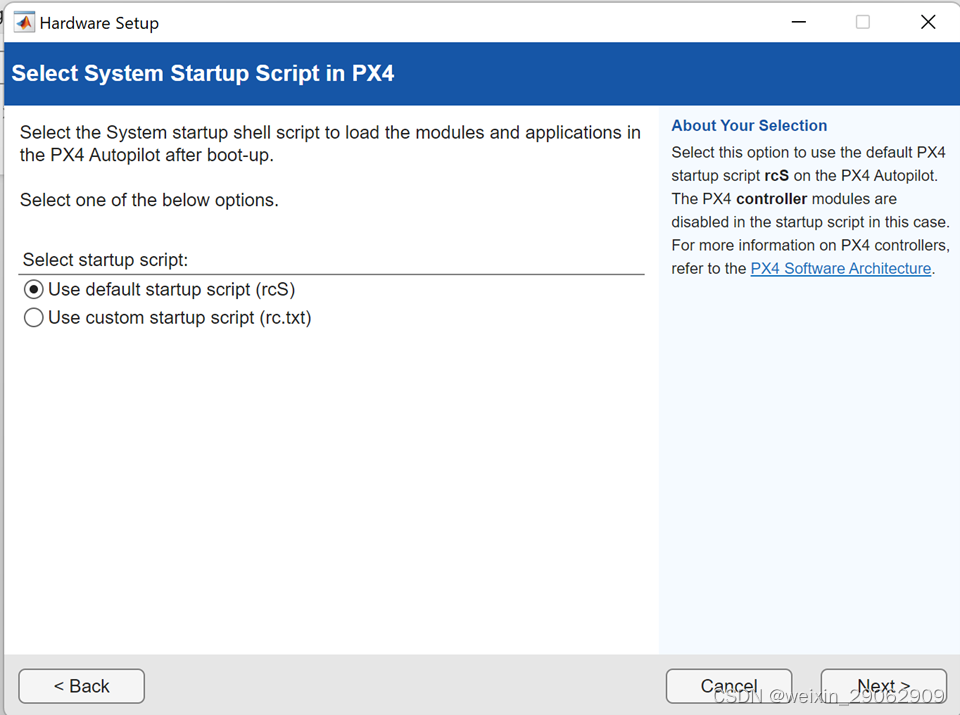Viewport: 960px width, 715px height.
Task: Cancel the hardware setup
Action: 729,686
